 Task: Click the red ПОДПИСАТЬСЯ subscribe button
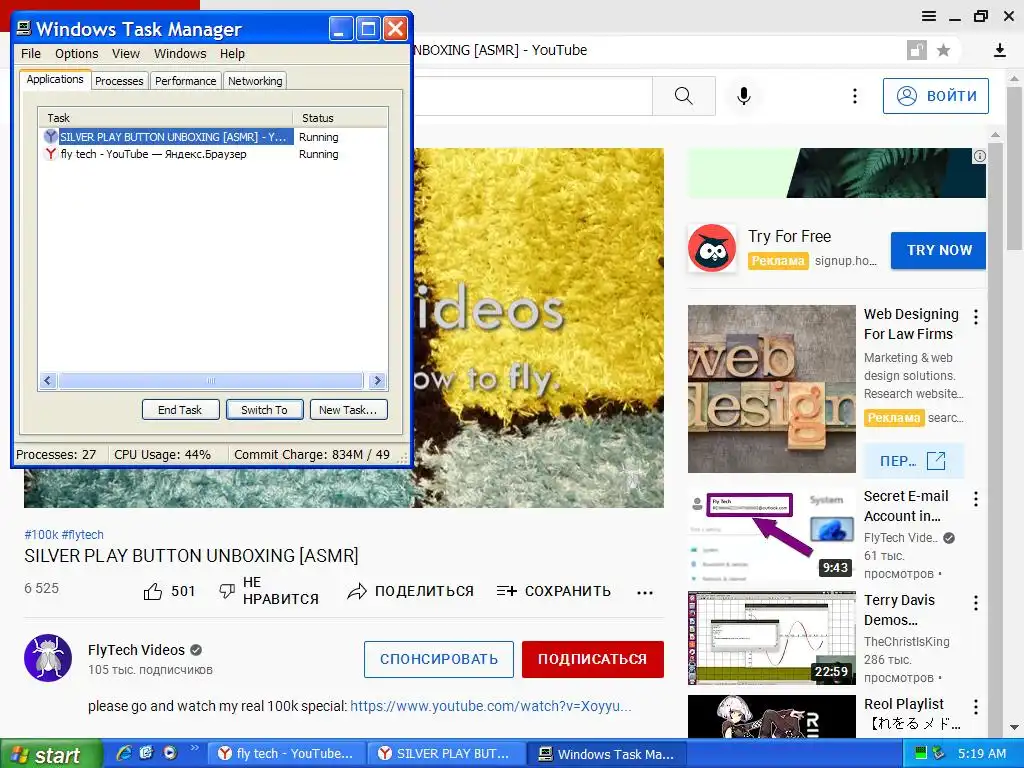[x=592, y=660]
